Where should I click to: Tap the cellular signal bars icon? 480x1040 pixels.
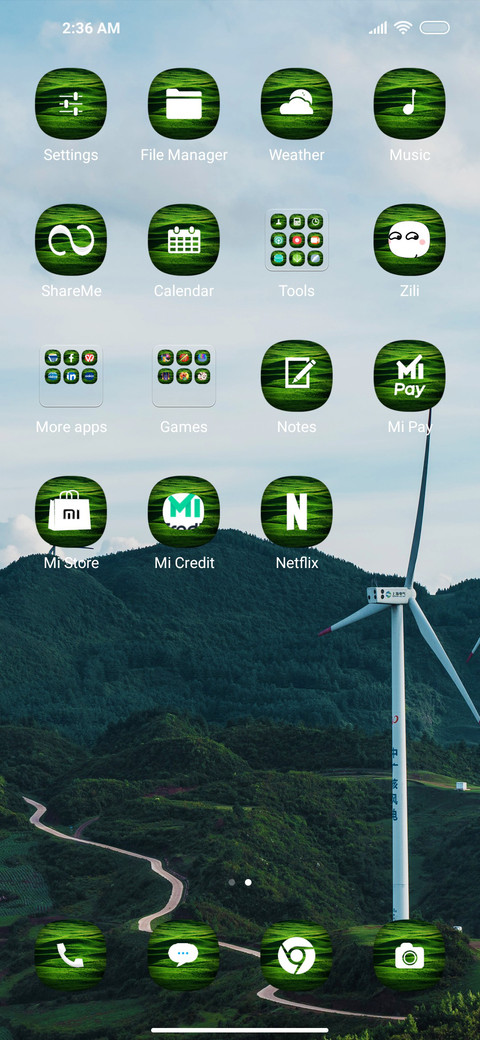click(x=378, y=28)
